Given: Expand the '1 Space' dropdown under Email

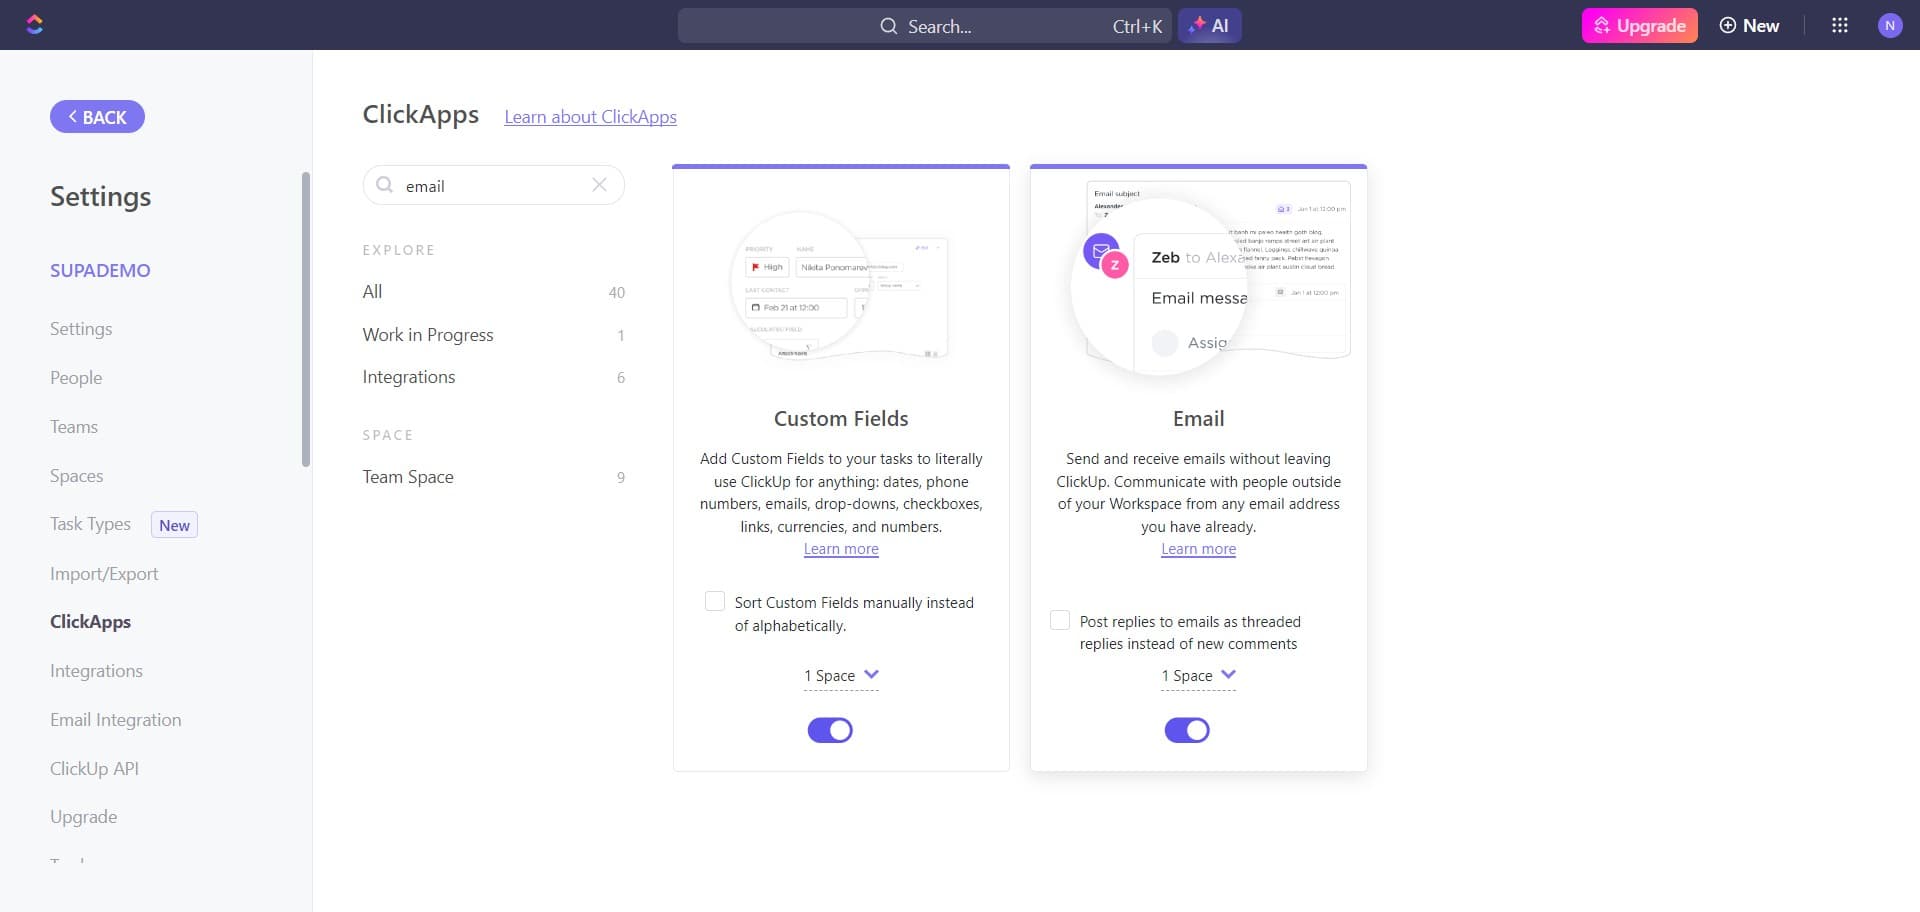Looking at the screenshot, I should pyautogui.click(x=1197, y=675).
